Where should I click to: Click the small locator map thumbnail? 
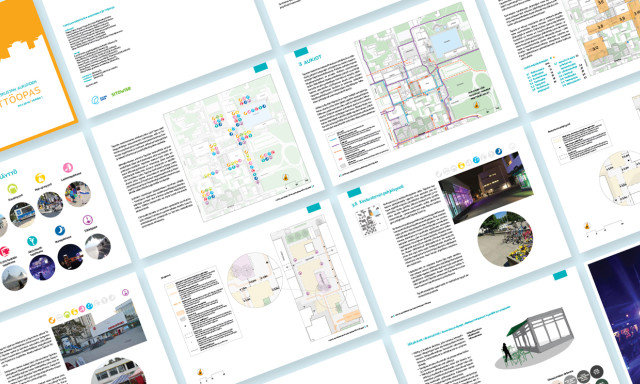click(x=370, y=220)
